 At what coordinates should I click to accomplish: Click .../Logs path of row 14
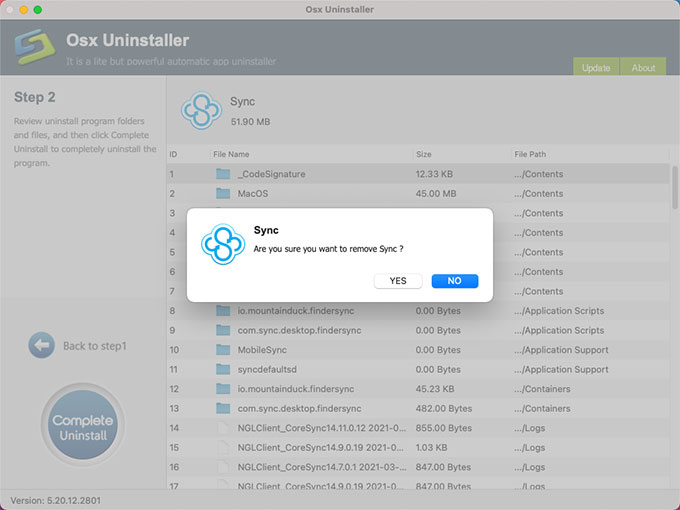coord(530,428)
